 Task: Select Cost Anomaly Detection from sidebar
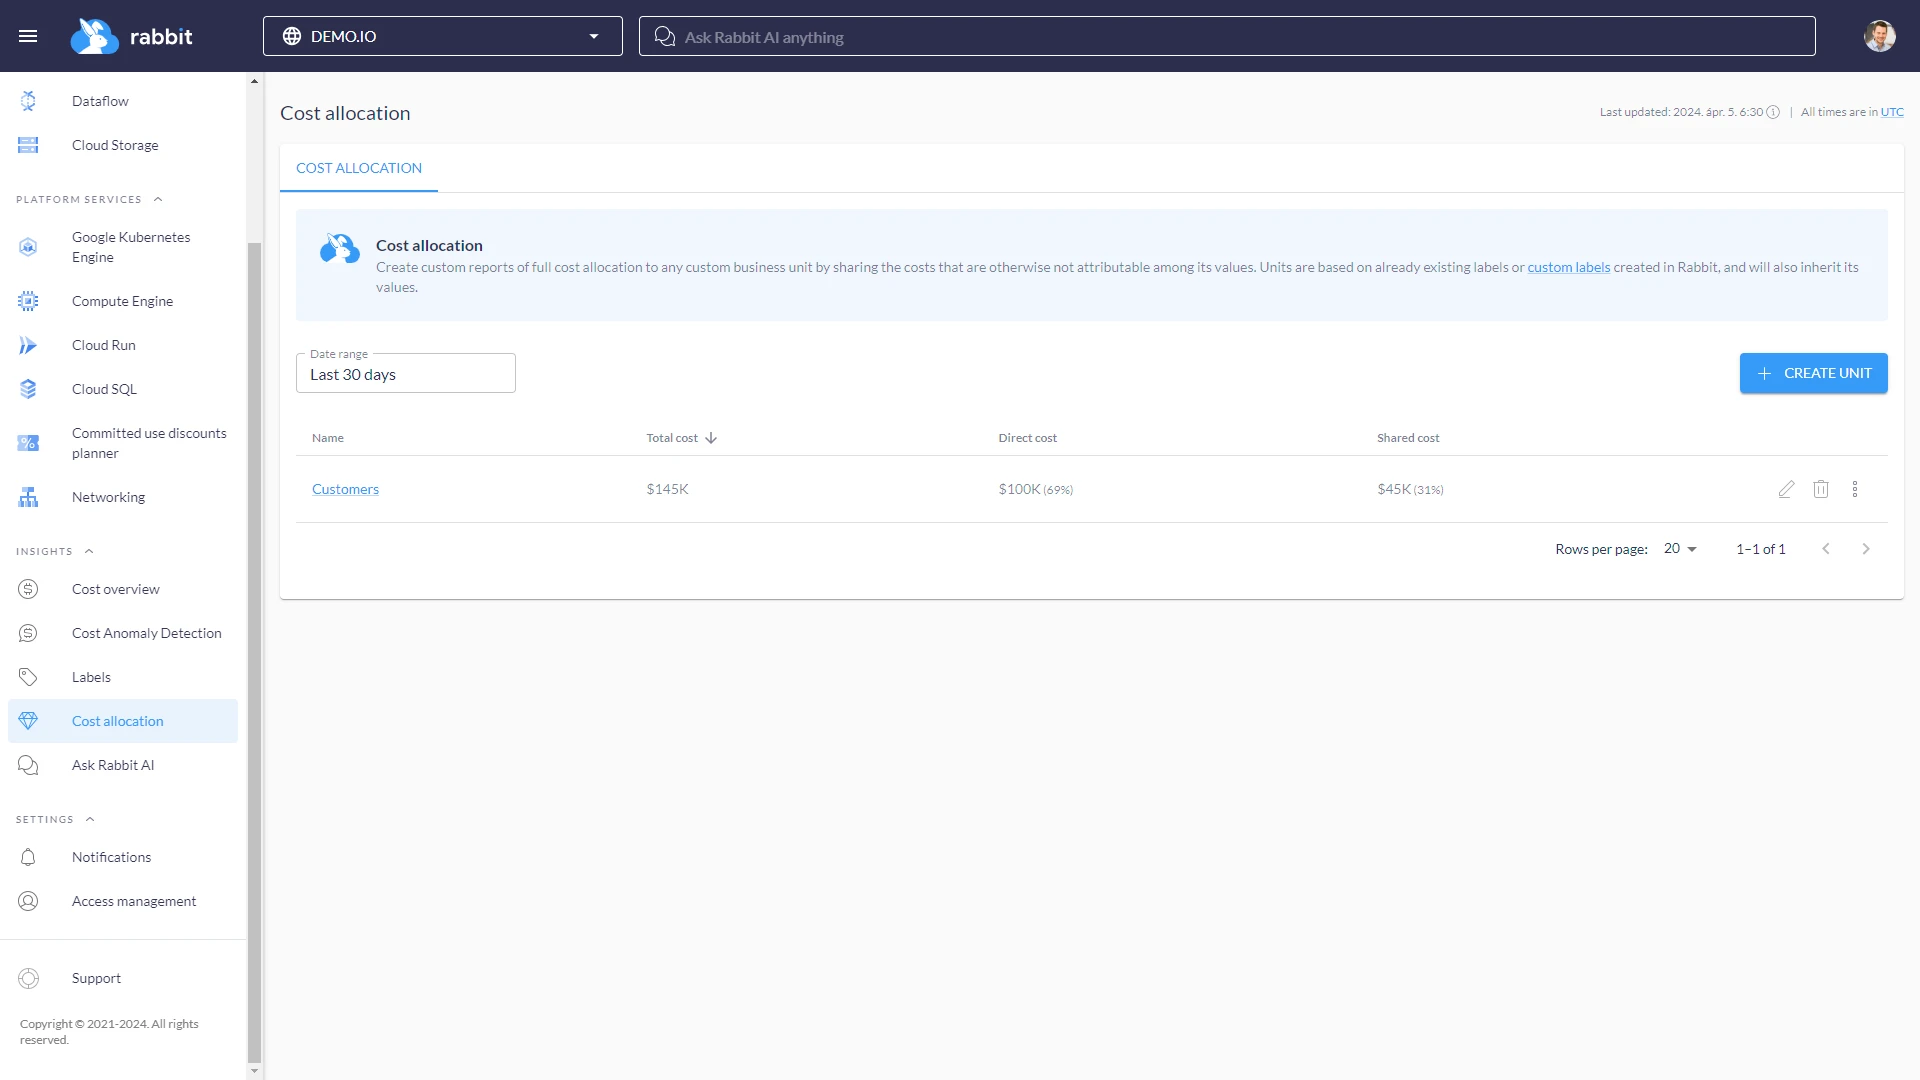click(x=147, y=633)
